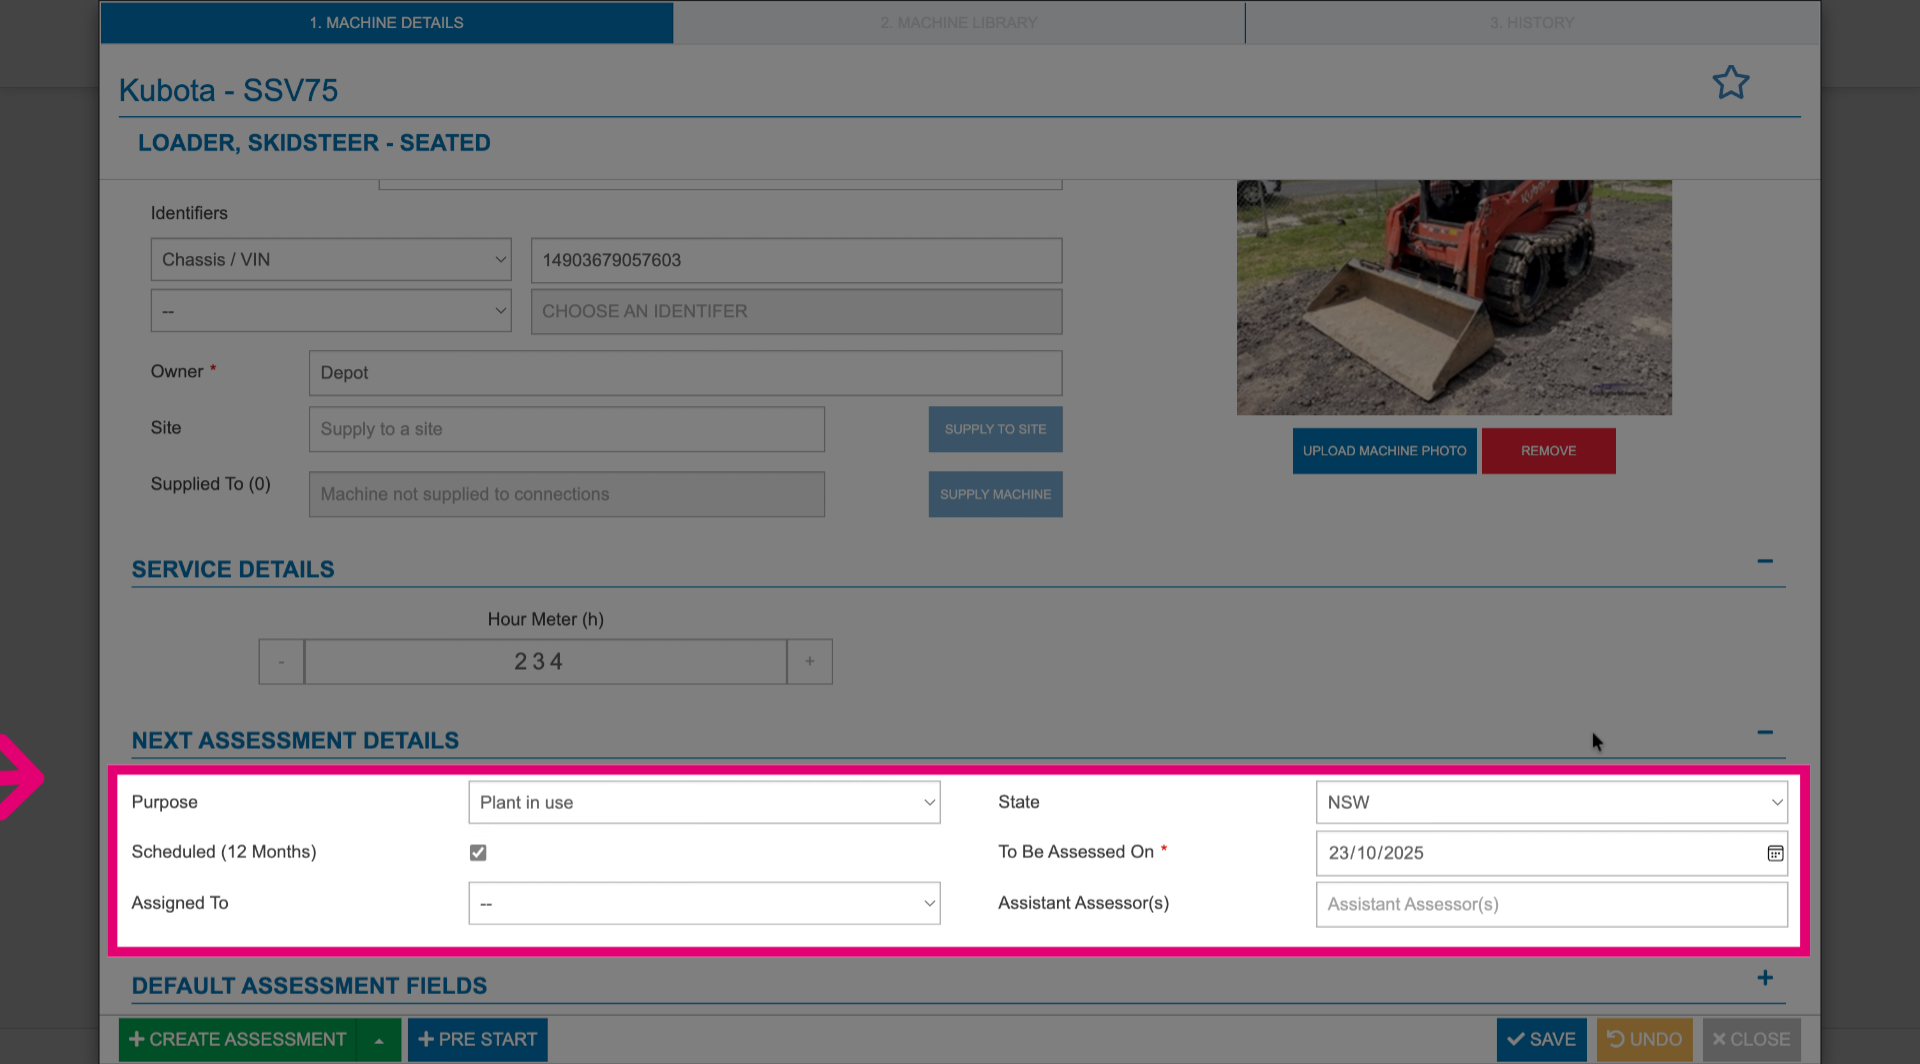Click Upload Machine Photo button
Screen dimensions: 1920x1064
point(1384,451)
